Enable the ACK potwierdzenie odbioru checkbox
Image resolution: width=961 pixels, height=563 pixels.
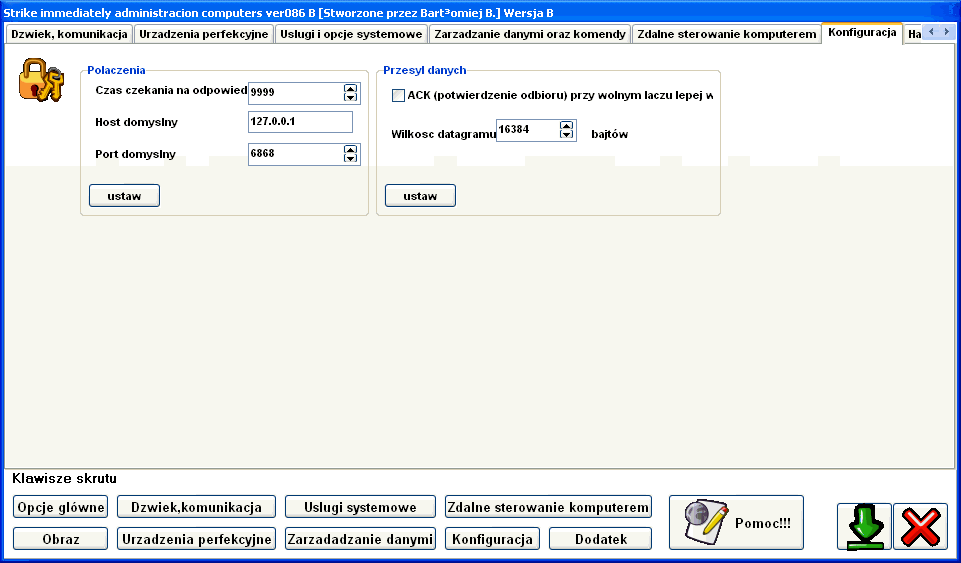398,96
